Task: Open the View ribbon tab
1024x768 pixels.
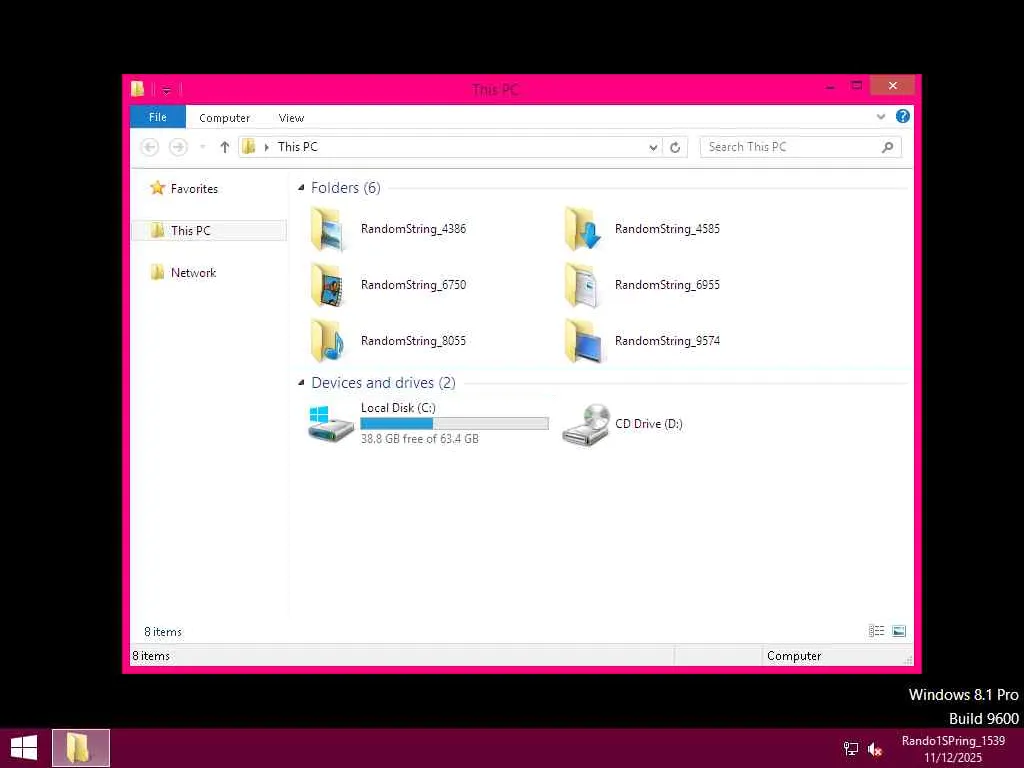Action: (x=291, y=118)
